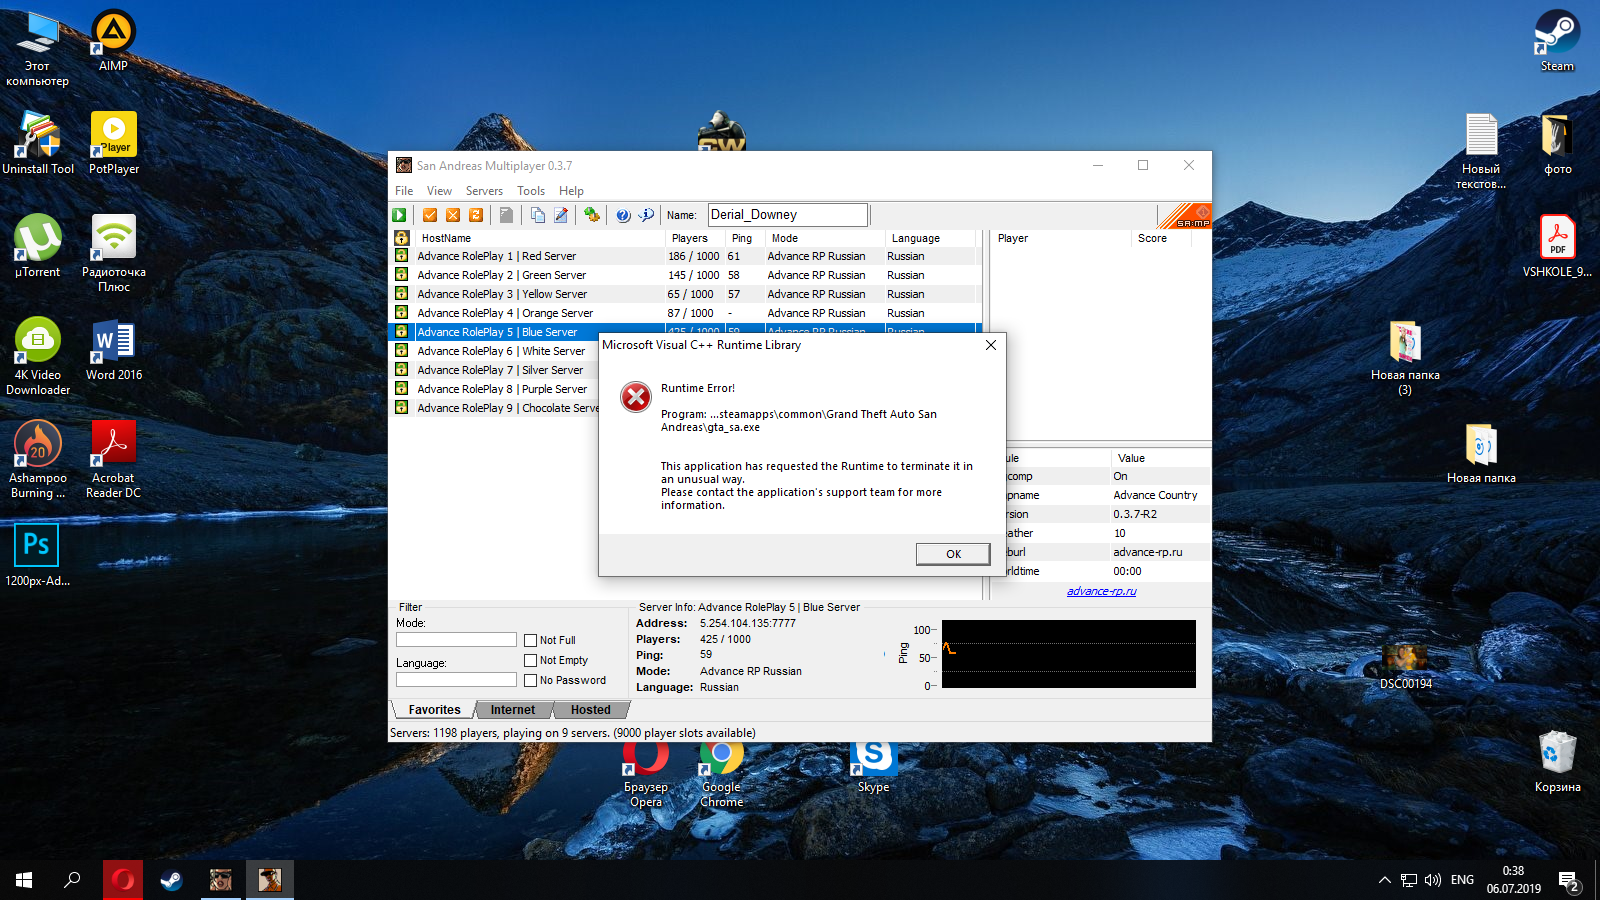
Task: Click the About info bubble toolbar icon
Action: point(647,215)
